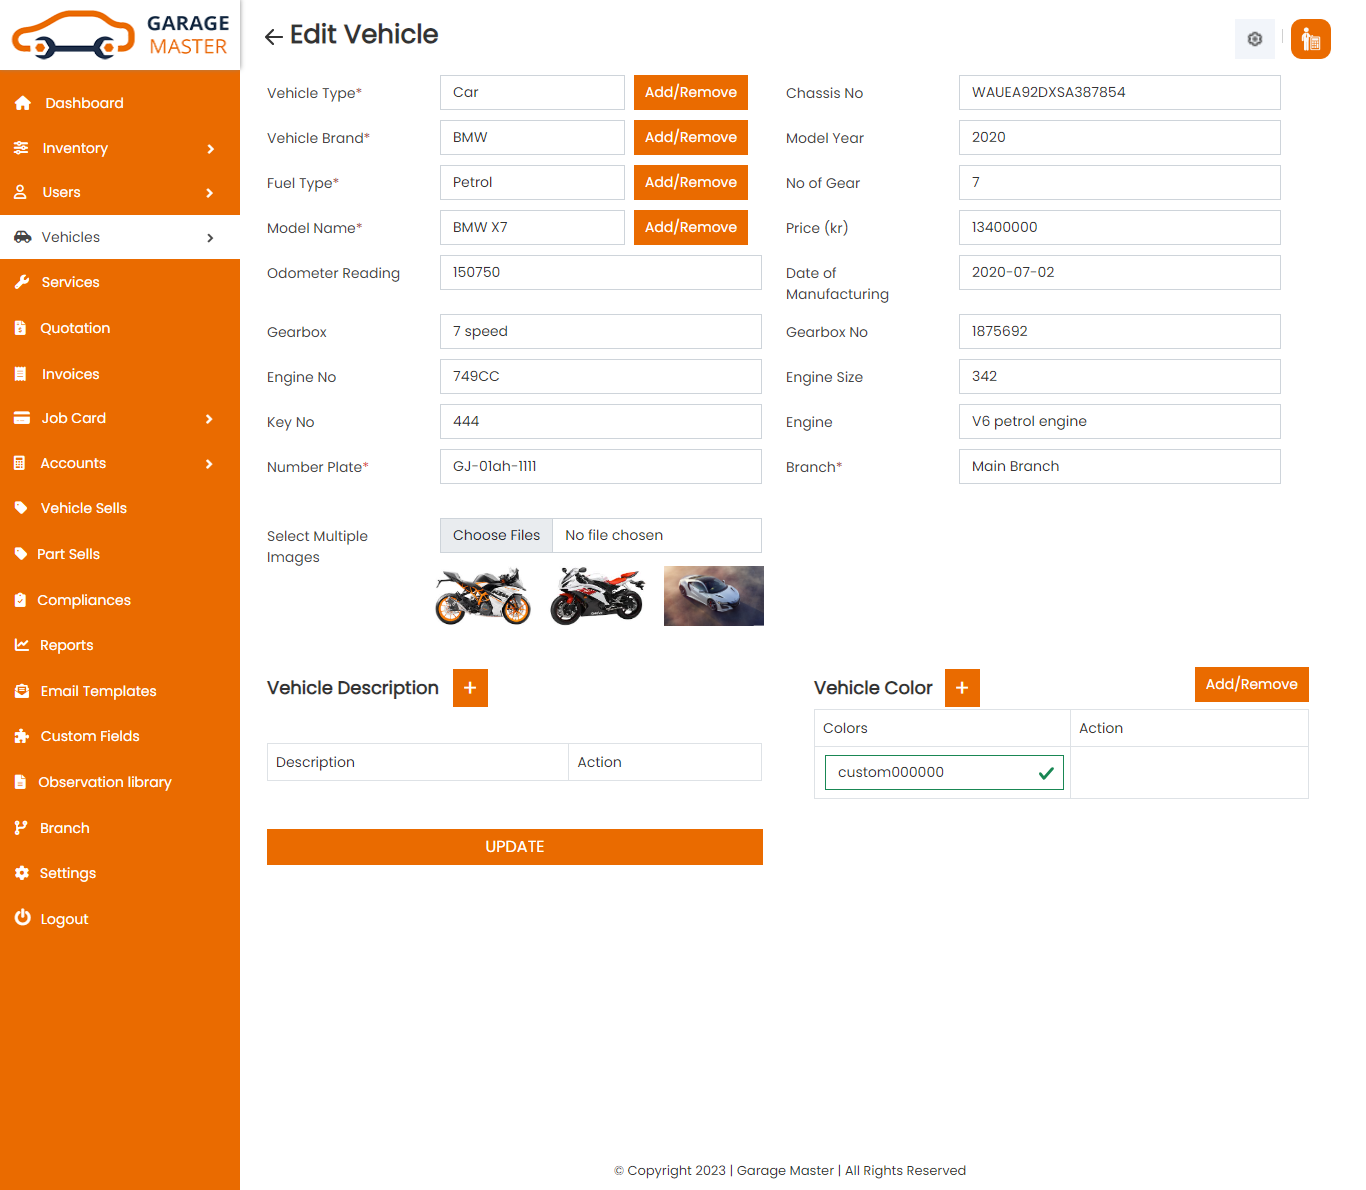Click the Logout power icon
This screenshot has width=1366, height=1190.
tap(22, 918)
